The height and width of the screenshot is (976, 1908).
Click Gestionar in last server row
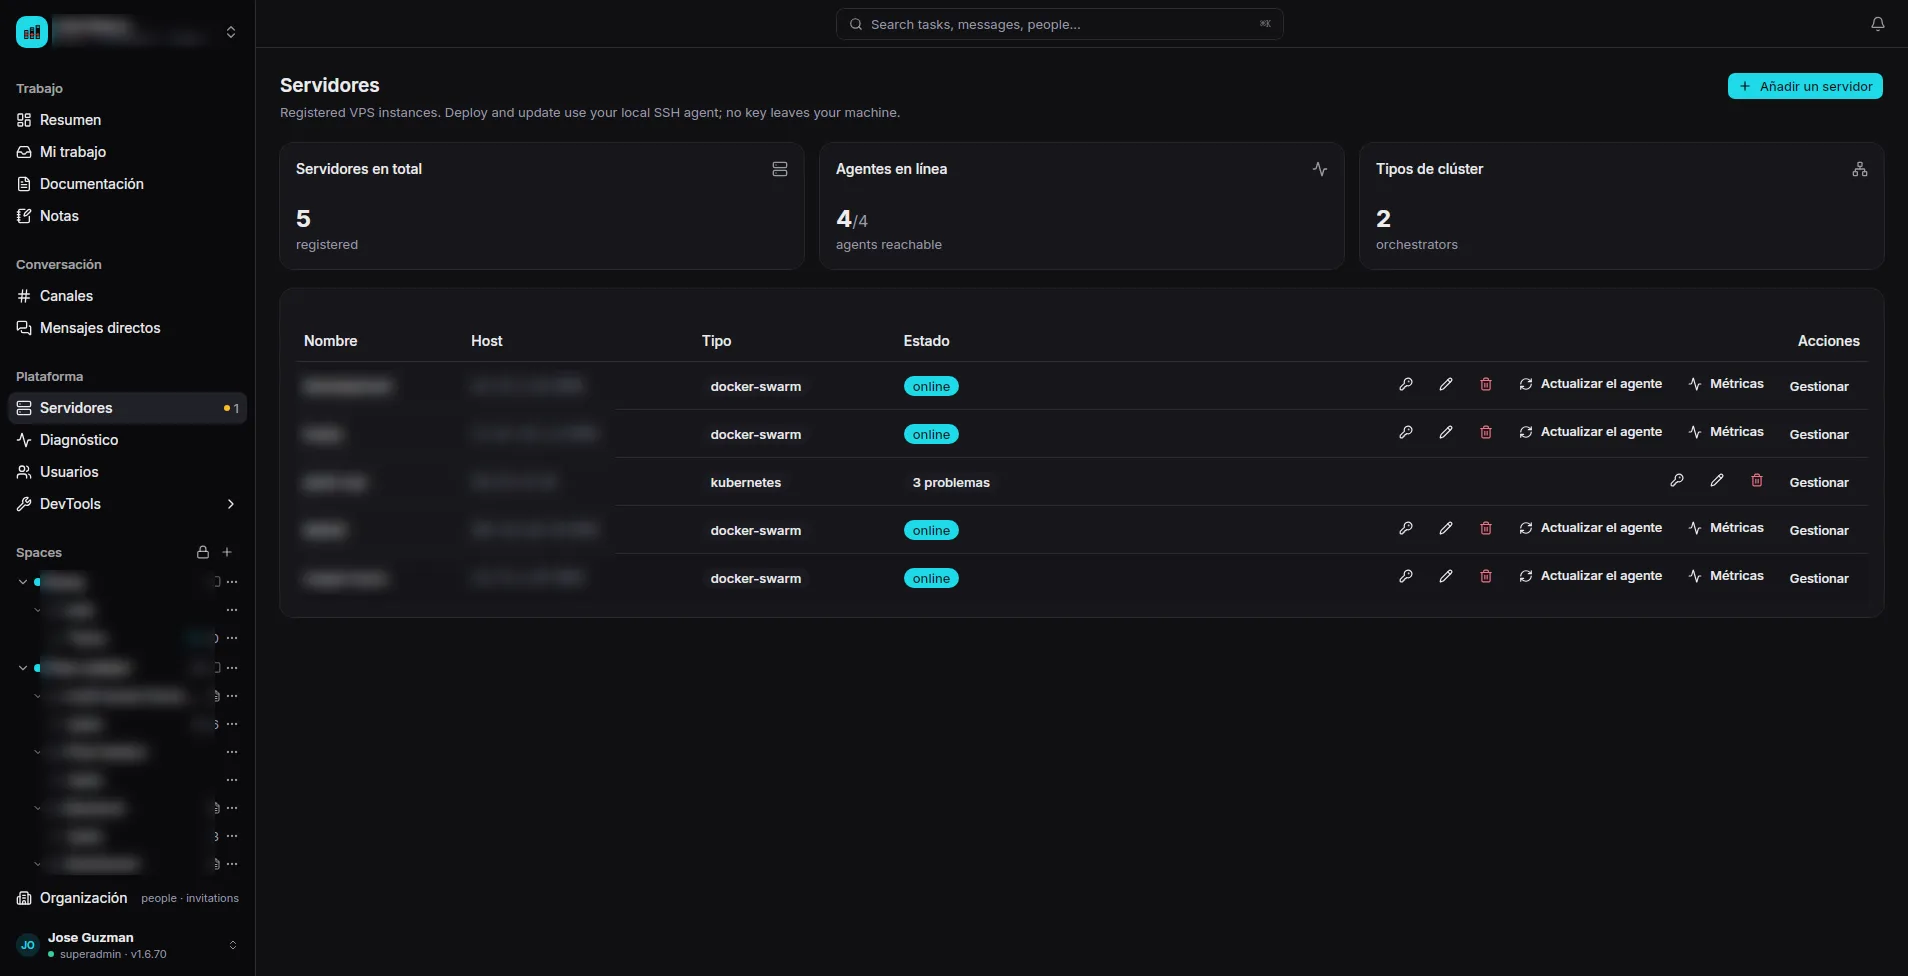[1819, 578]
